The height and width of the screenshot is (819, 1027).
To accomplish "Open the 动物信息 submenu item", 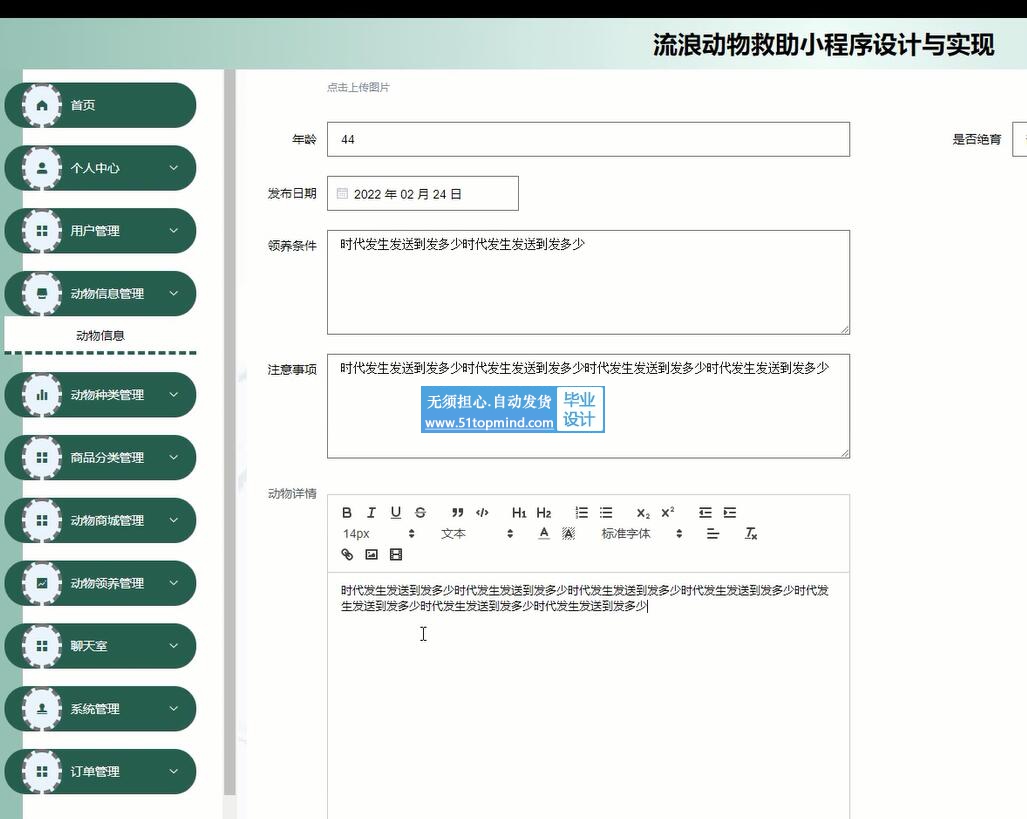I will (x=100, y=335).
